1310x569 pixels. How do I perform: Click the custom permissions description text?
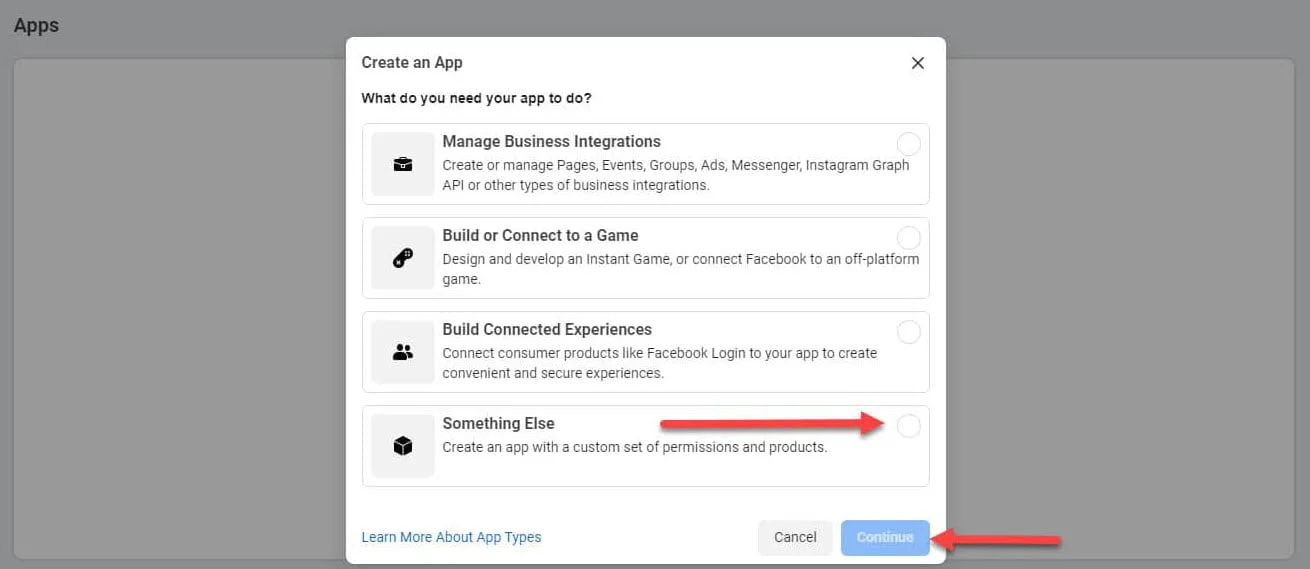tap(635, 447)
